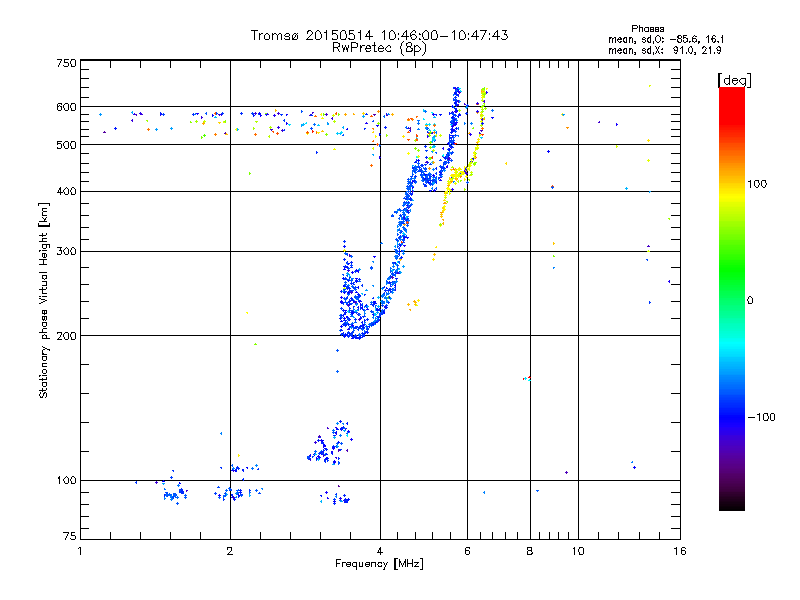Click the y-axis tick label '200'
The height and width of the screenshot is (600, 800).
coord(67,336)
